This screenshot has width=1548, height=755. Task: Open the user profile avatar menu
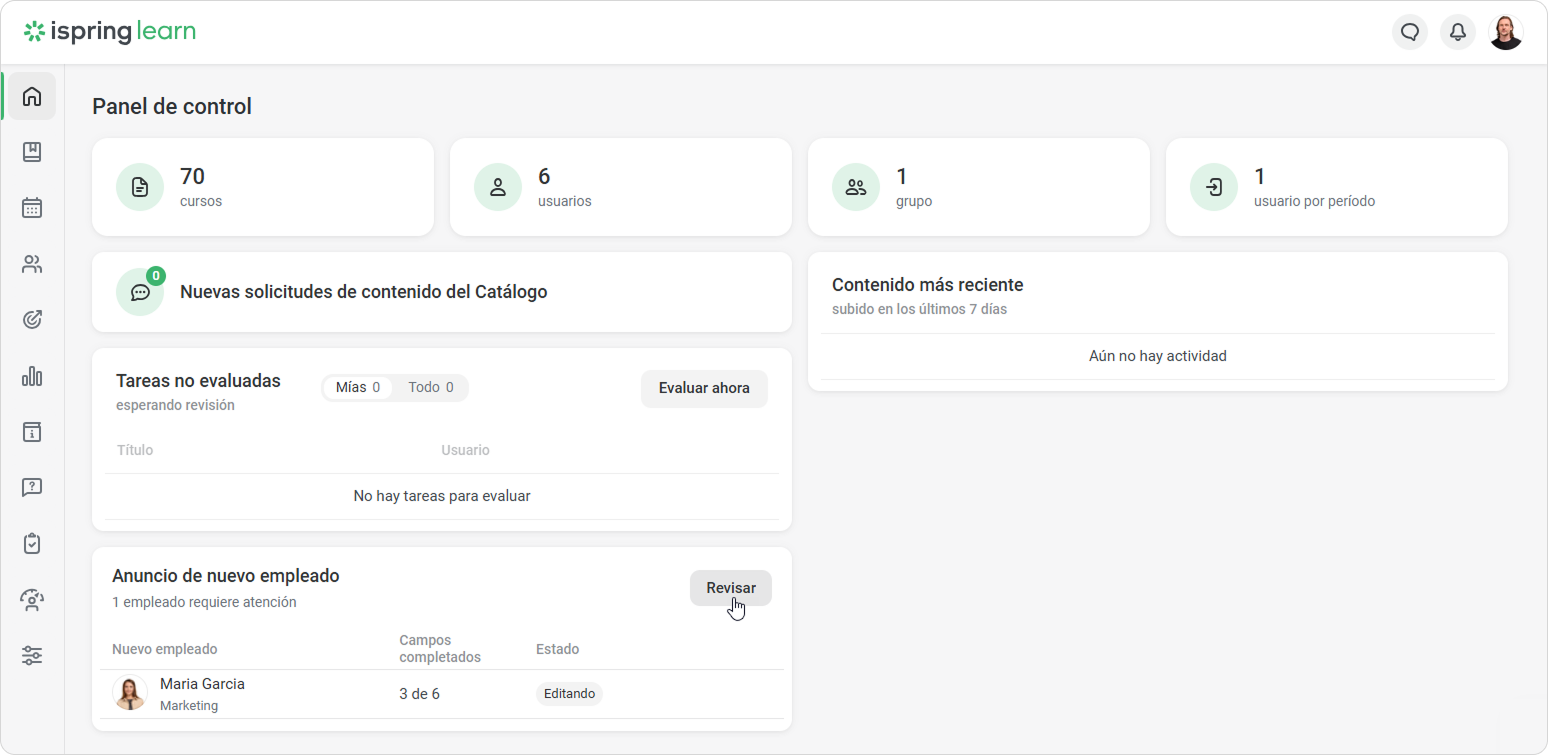coord(1505,32)
